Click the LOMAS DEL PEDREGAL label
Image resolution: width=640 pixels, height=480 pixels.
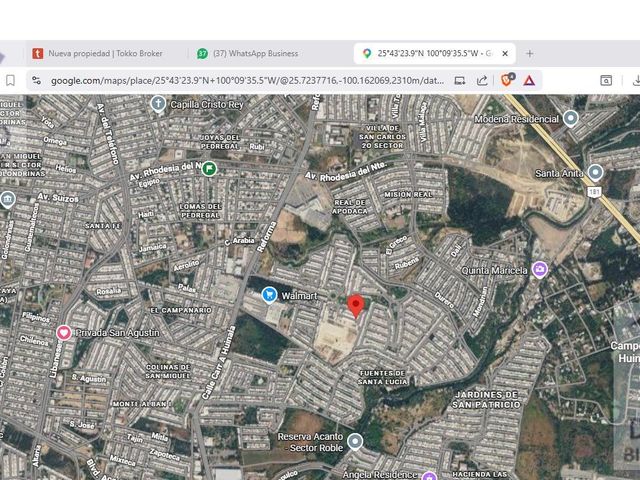tap(200, 211)
